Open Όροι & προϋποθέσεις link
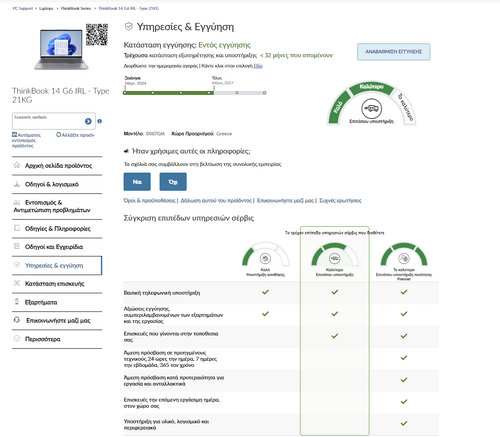 (149, 200)
